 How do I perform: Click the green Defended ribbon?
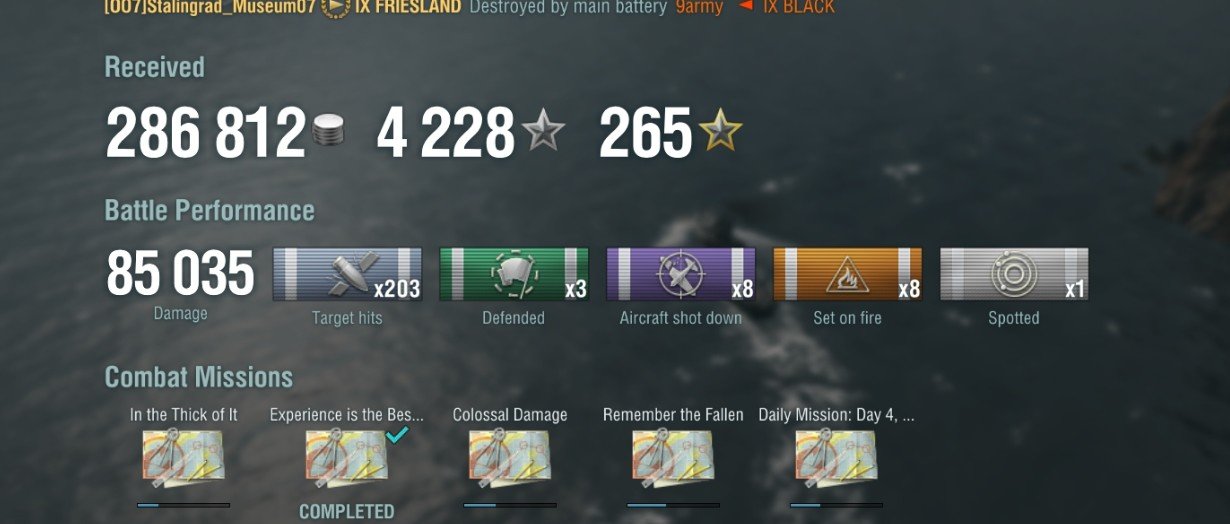[x=514, y=274]
